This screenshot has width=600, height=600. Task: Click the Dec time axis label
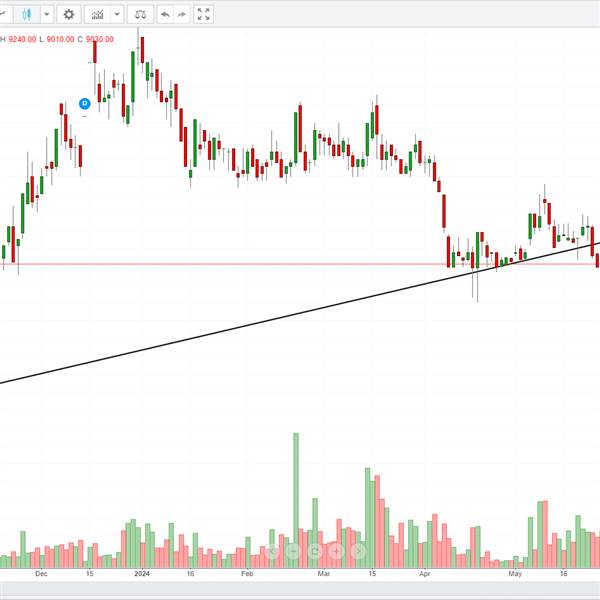[41, 574]
